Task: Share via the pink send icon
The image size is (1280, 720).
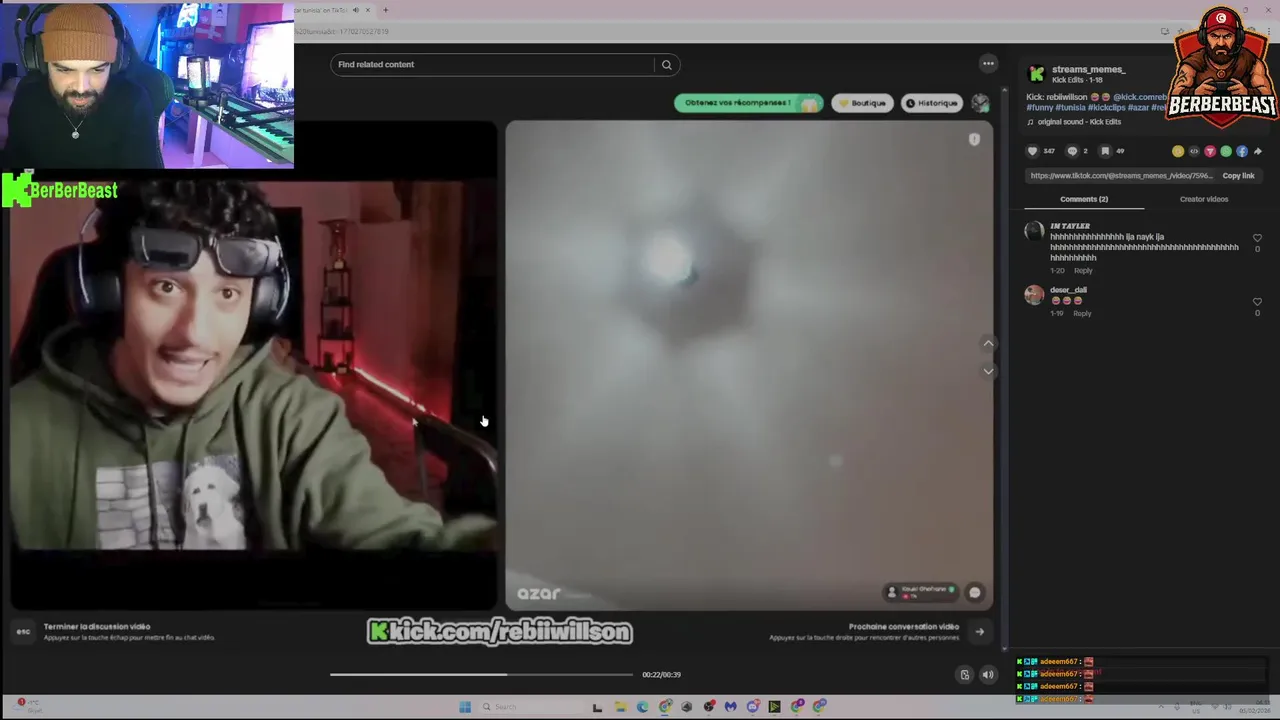Action: click(1210, 151)
